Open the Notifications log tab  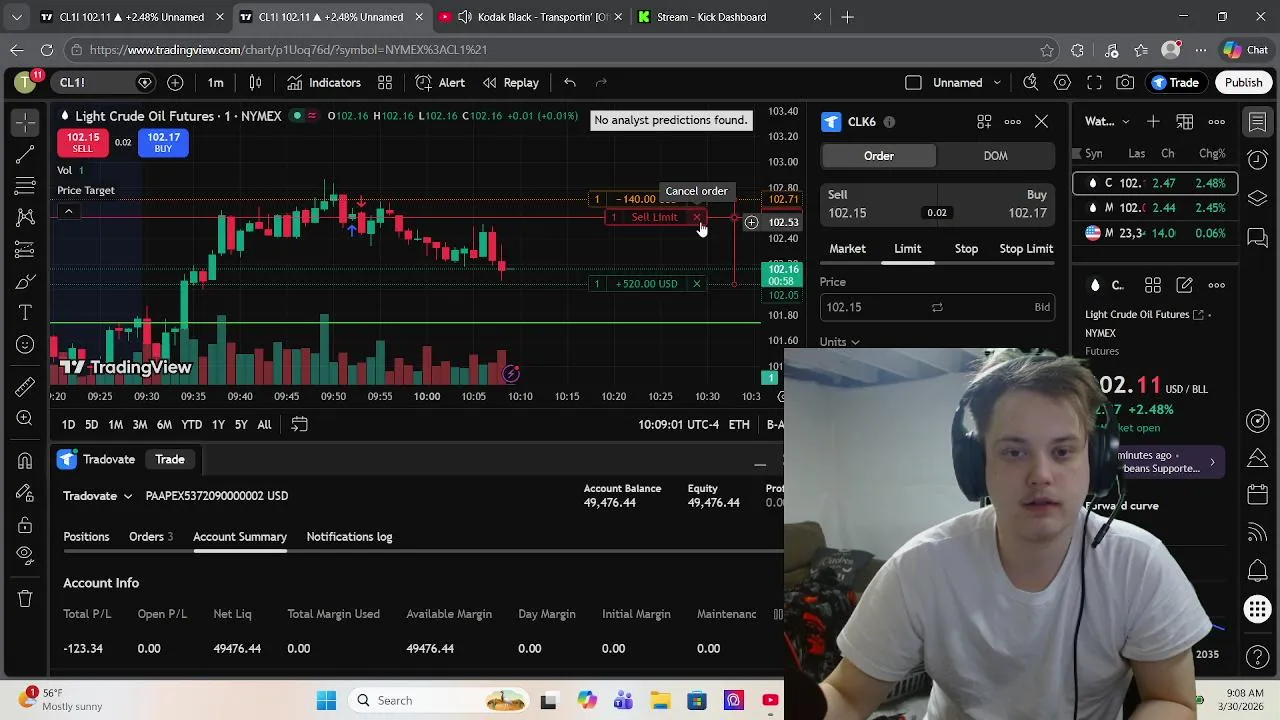click(349, 537)
